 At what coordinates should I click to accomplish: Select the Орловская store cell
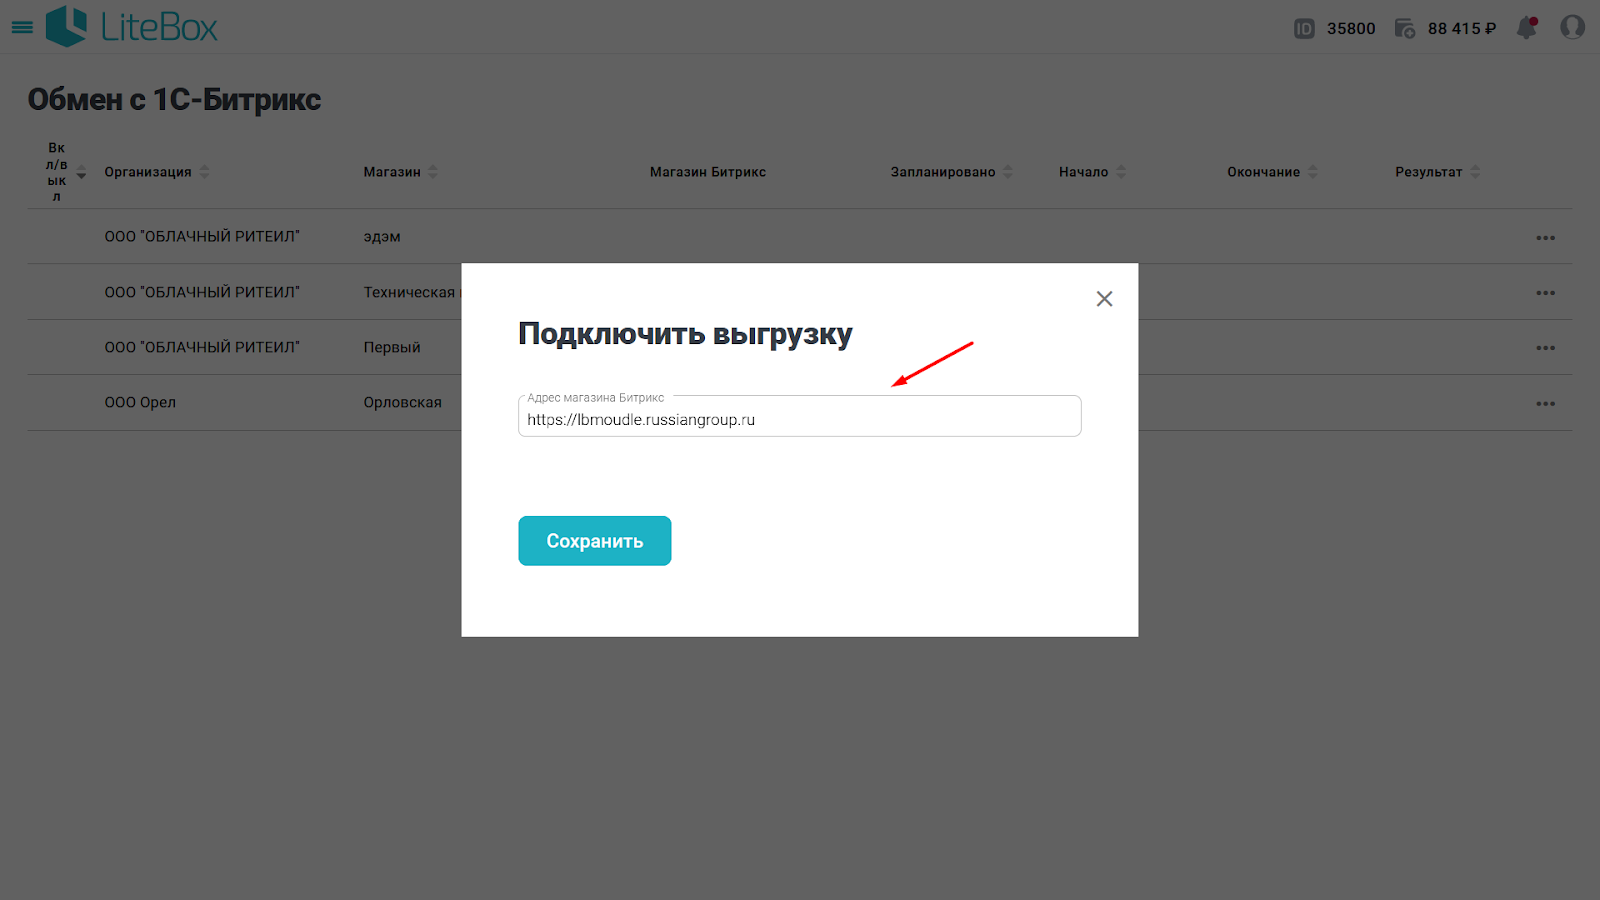pyautogui.click(x=402, y=403)
